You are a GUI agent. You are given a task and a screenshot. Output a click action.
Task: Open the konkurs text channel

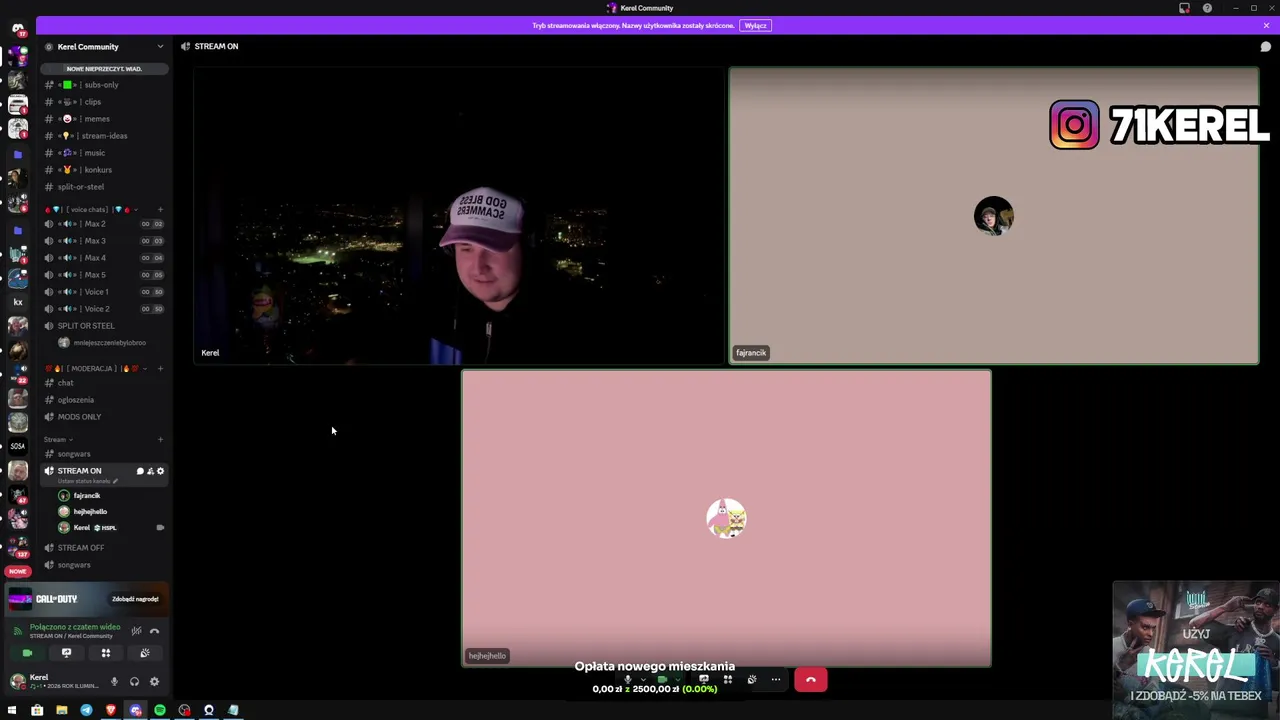(103, 170)
